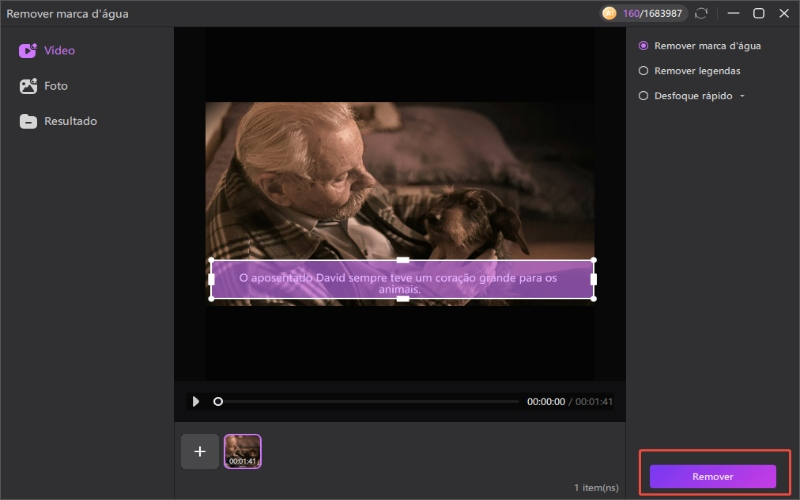This screenshot has width=800, height=500.
Task: Click the top-left corner handle of selection
Action: [211, 260]
